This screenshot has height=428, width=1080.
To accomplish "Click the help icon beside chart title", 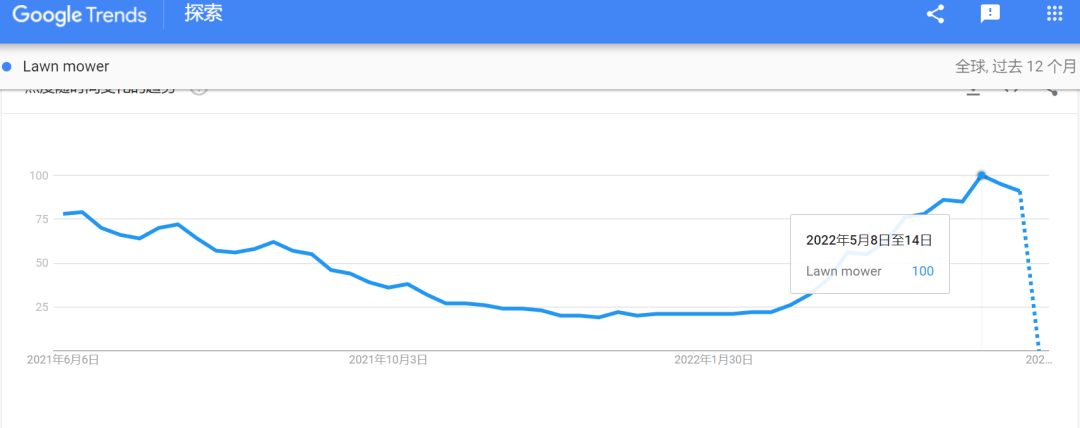I will tap(199, 89).
